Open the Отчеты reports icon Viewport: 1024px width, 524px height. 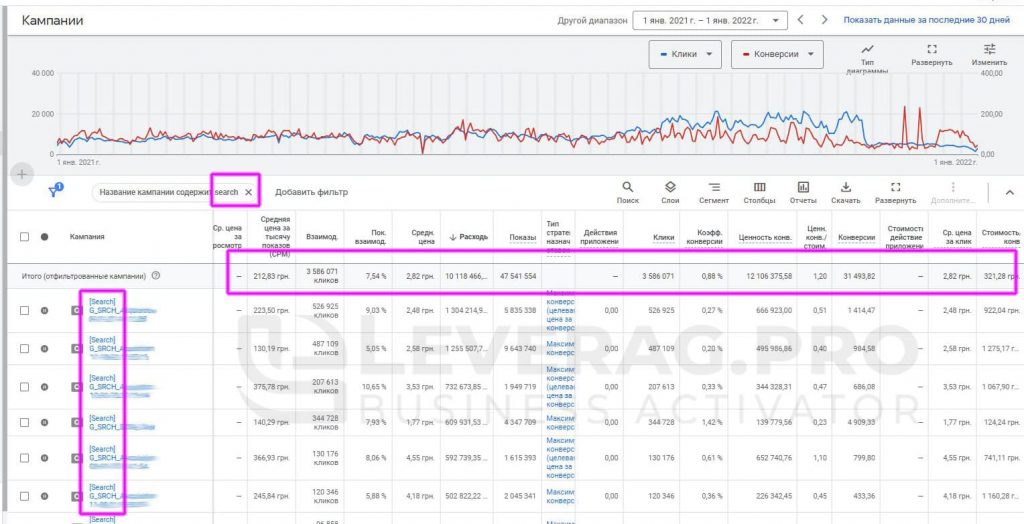click(x=803, y=193)
